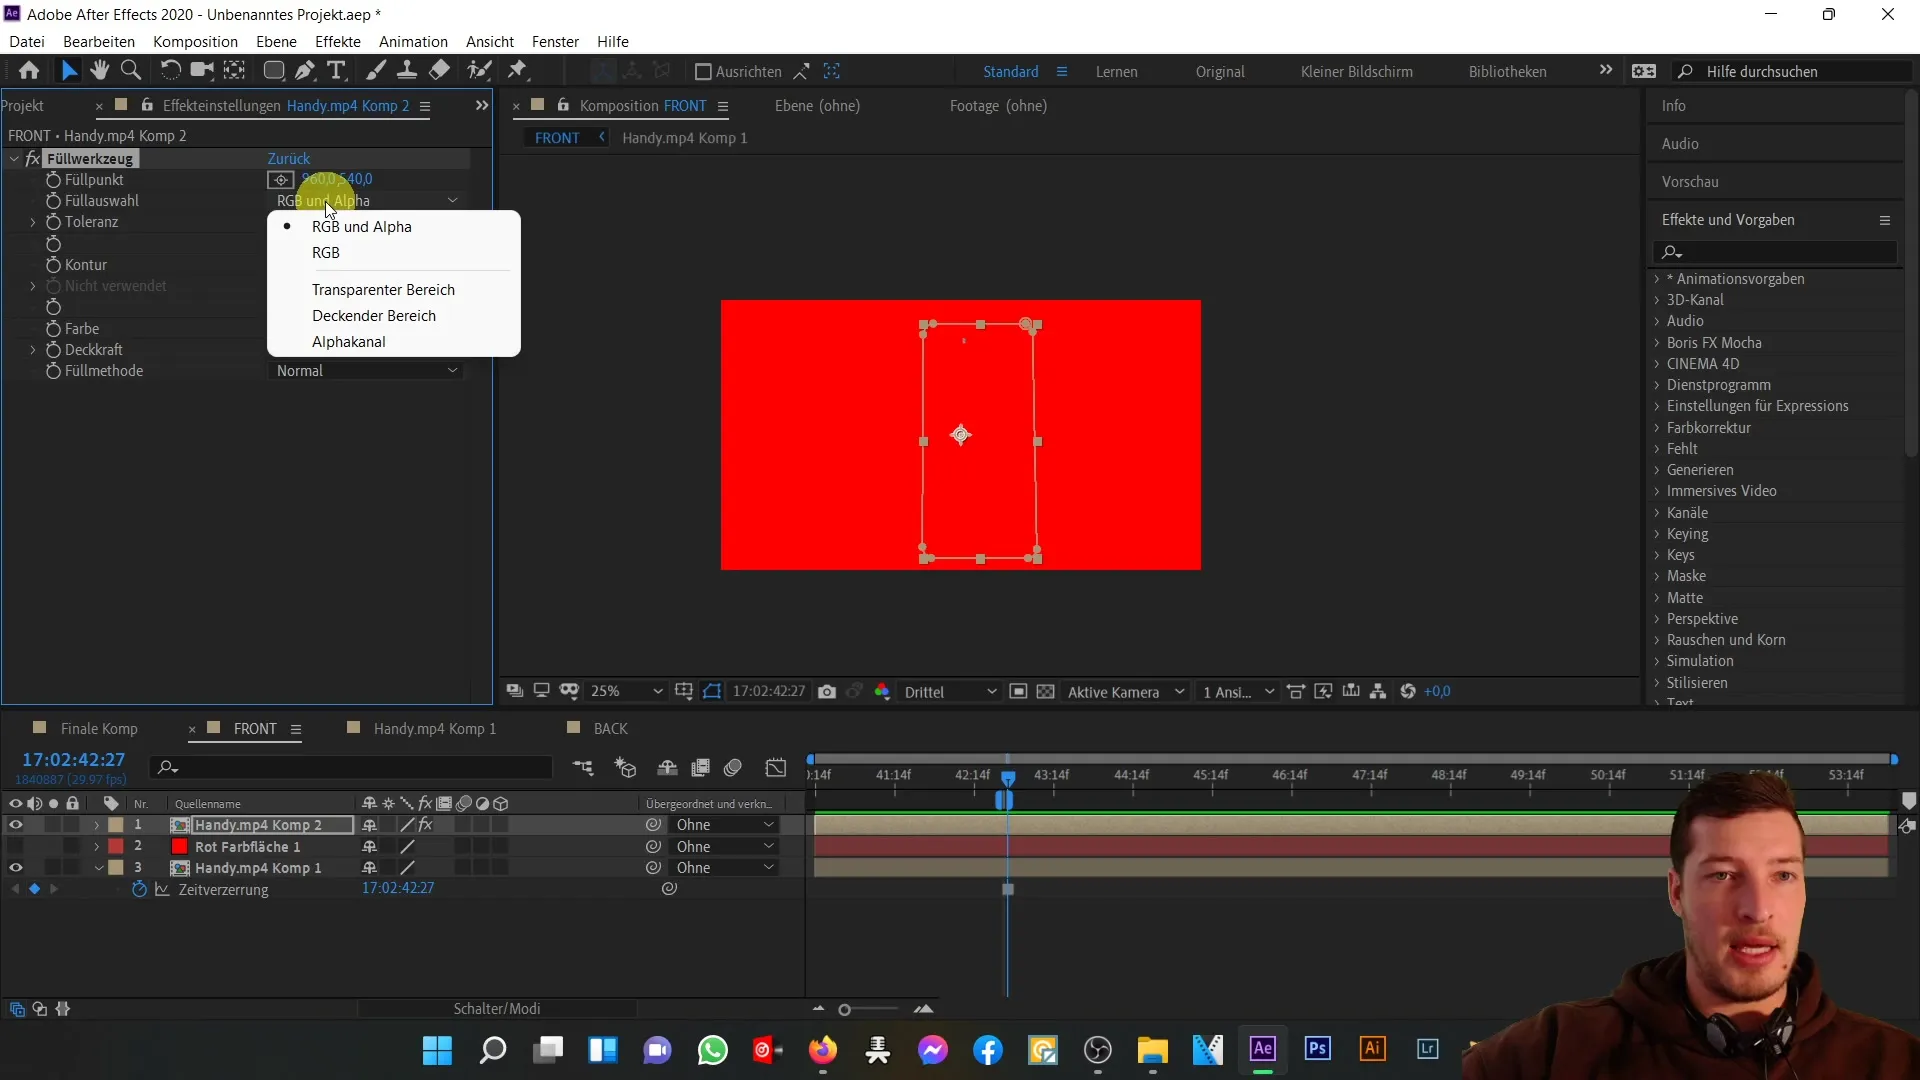Viewport: 1920px width, 1080px height.
Task: Select 'RGB und Alpha' from dropdown
Action: [363, 227]
